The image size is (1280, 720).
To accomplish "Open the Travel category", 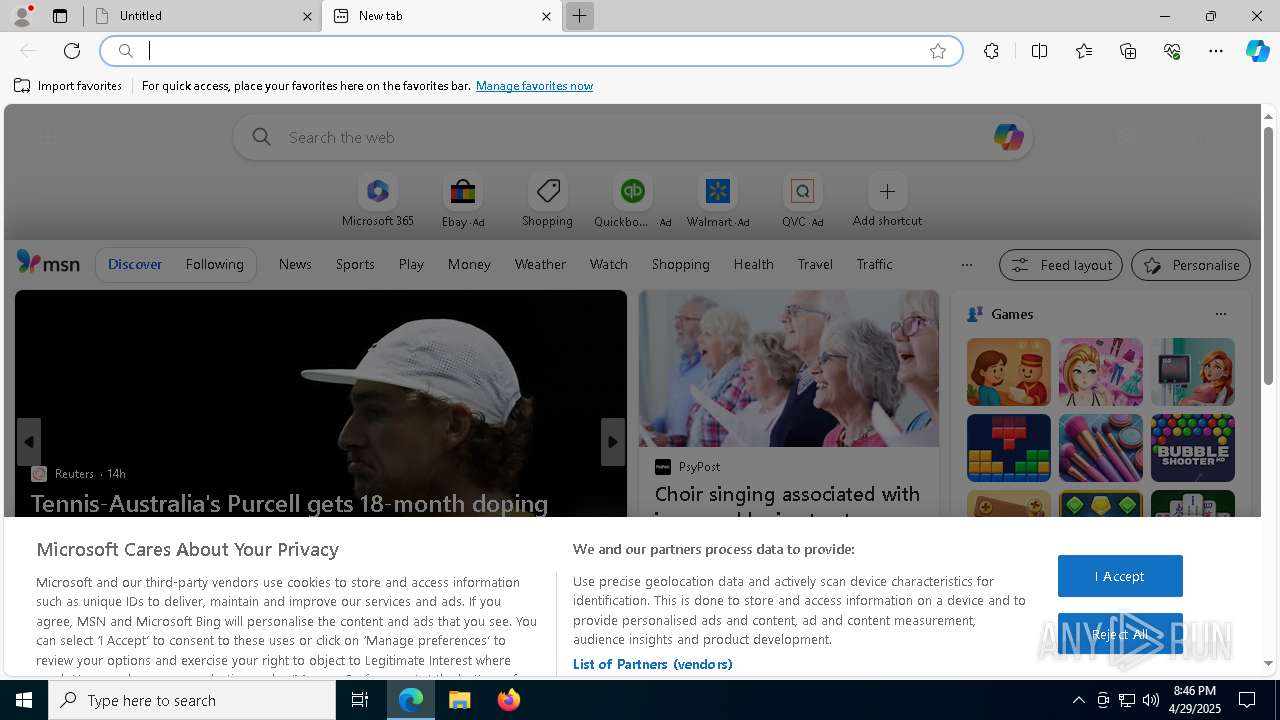I will point(815,264).
